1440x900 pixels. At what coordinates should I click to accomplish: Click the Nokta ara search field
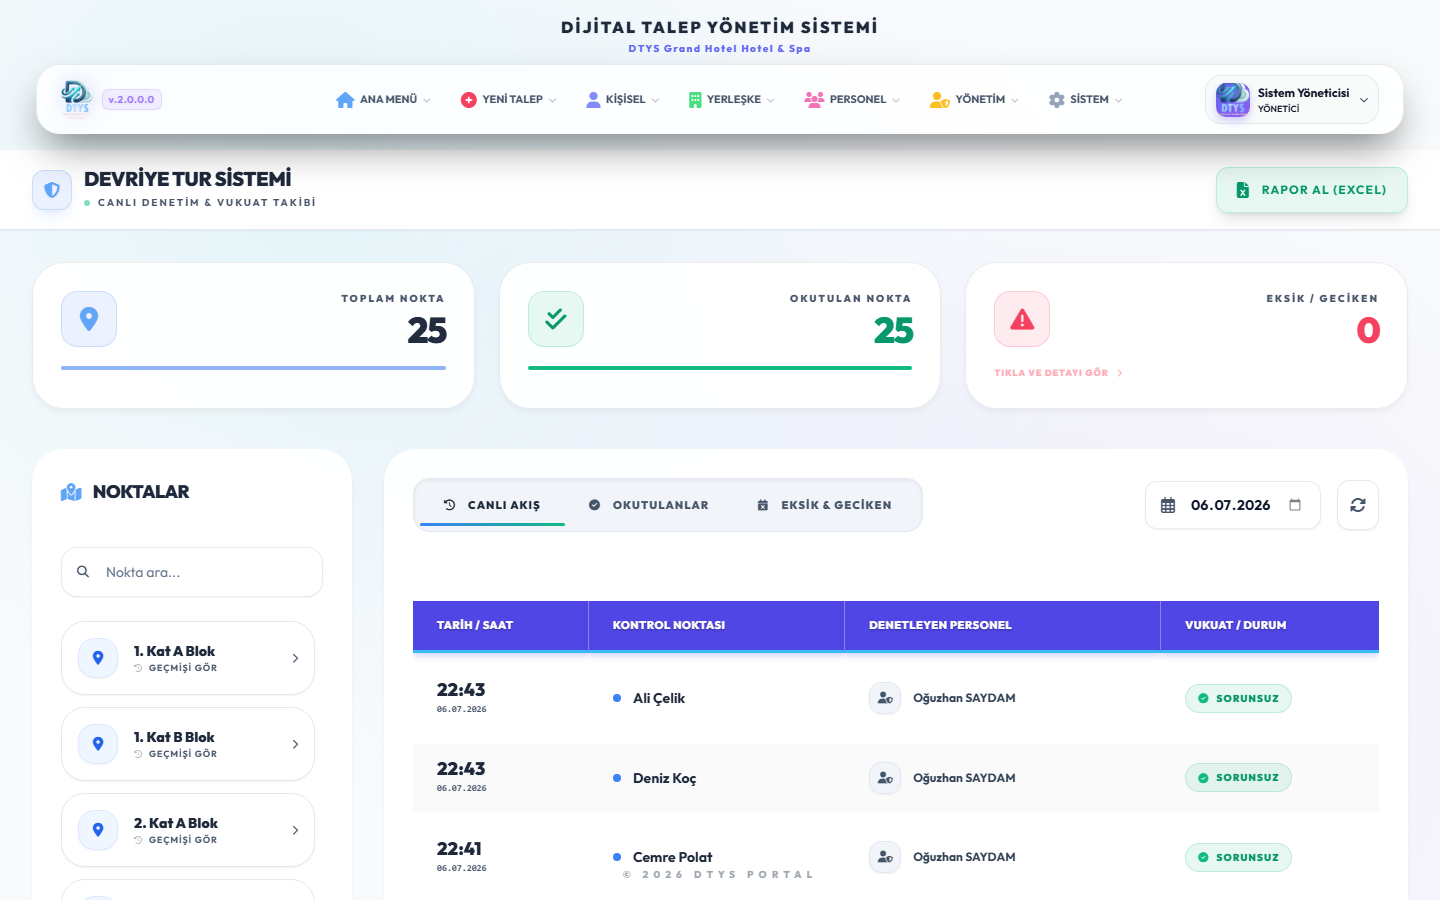click(192, 572)
